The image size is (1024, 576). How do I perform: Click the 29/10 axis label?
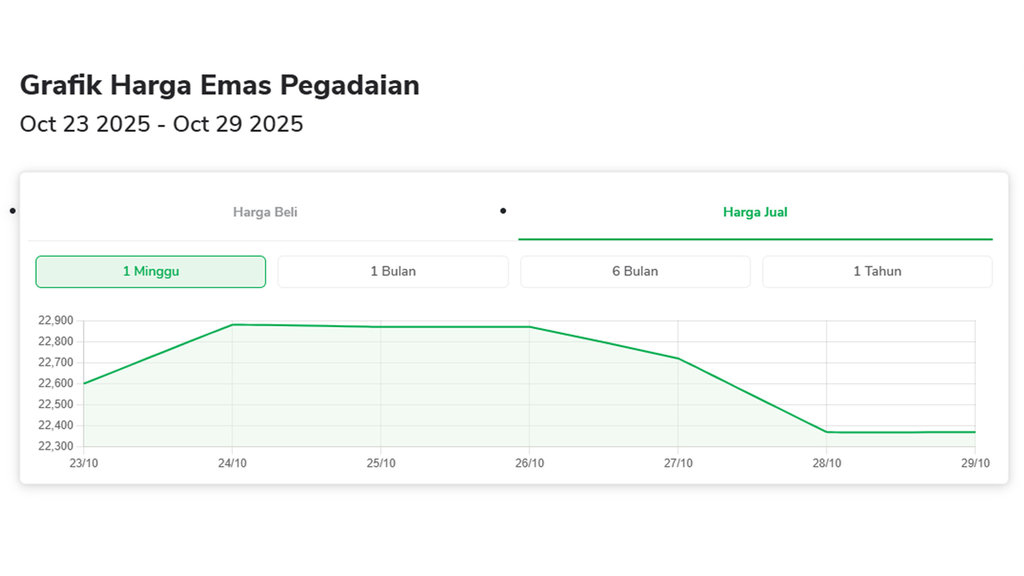[x=976, y=463]
